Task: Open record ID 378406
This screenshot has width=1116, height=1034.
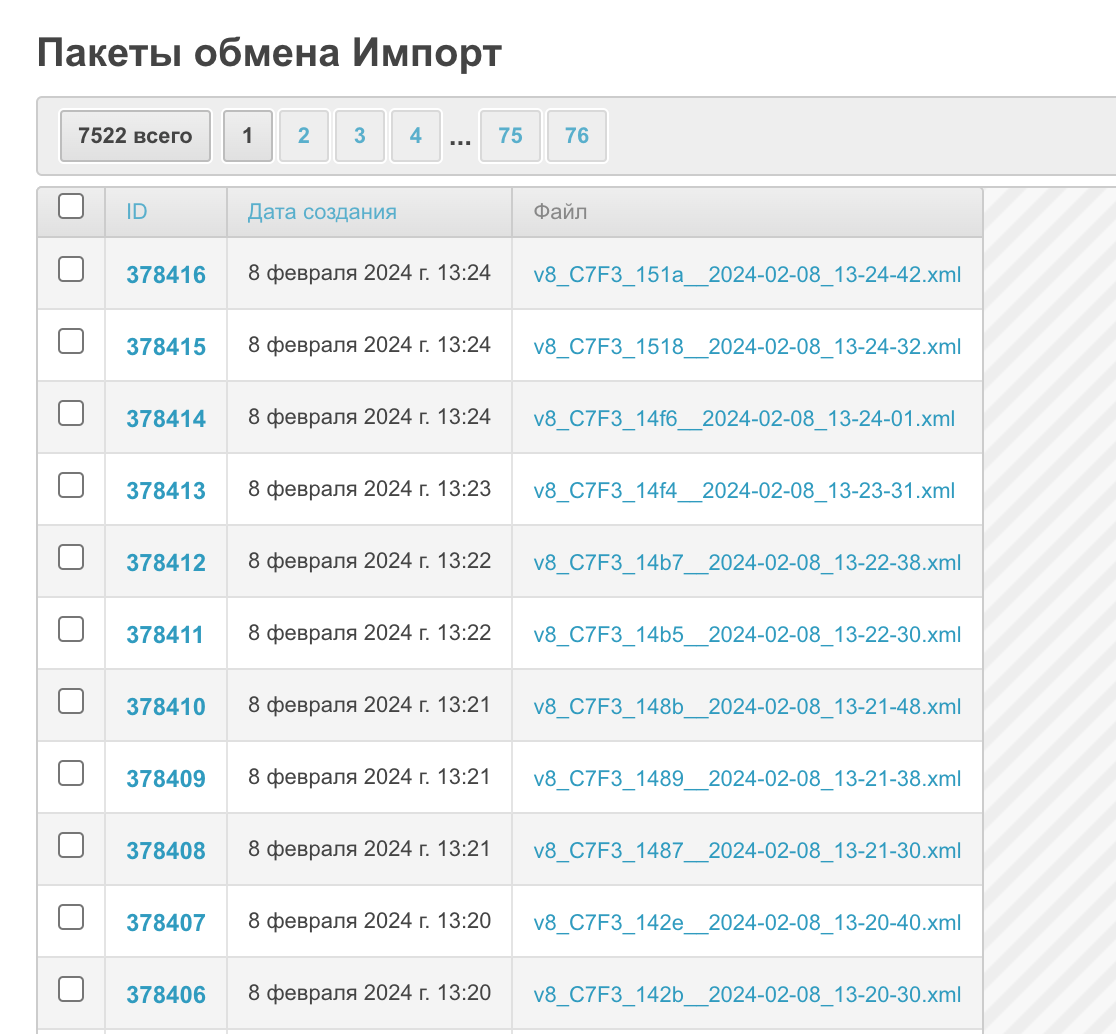Action: tap(166, 995)
